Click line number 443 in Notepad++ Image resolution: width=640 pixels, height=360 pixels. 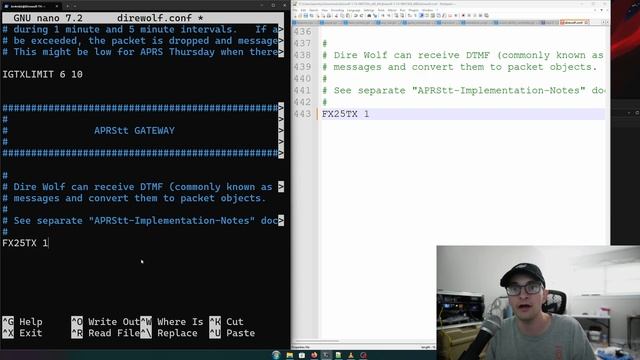click(x=302, y=114)
